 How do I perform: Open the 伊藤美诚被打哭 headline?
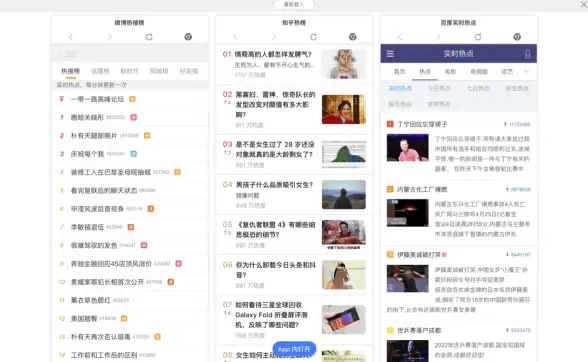(x=419, y=255)
